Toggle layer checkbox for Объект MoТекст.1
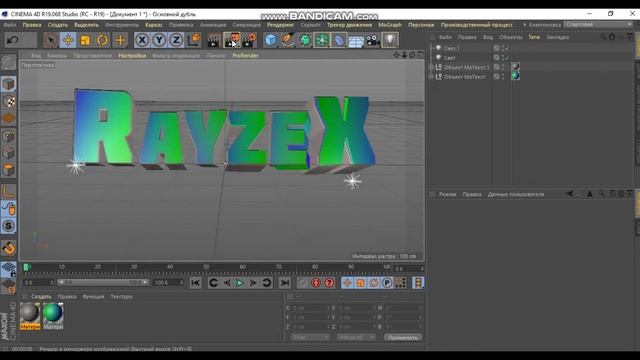640x360 pixels. click(496, 67)
